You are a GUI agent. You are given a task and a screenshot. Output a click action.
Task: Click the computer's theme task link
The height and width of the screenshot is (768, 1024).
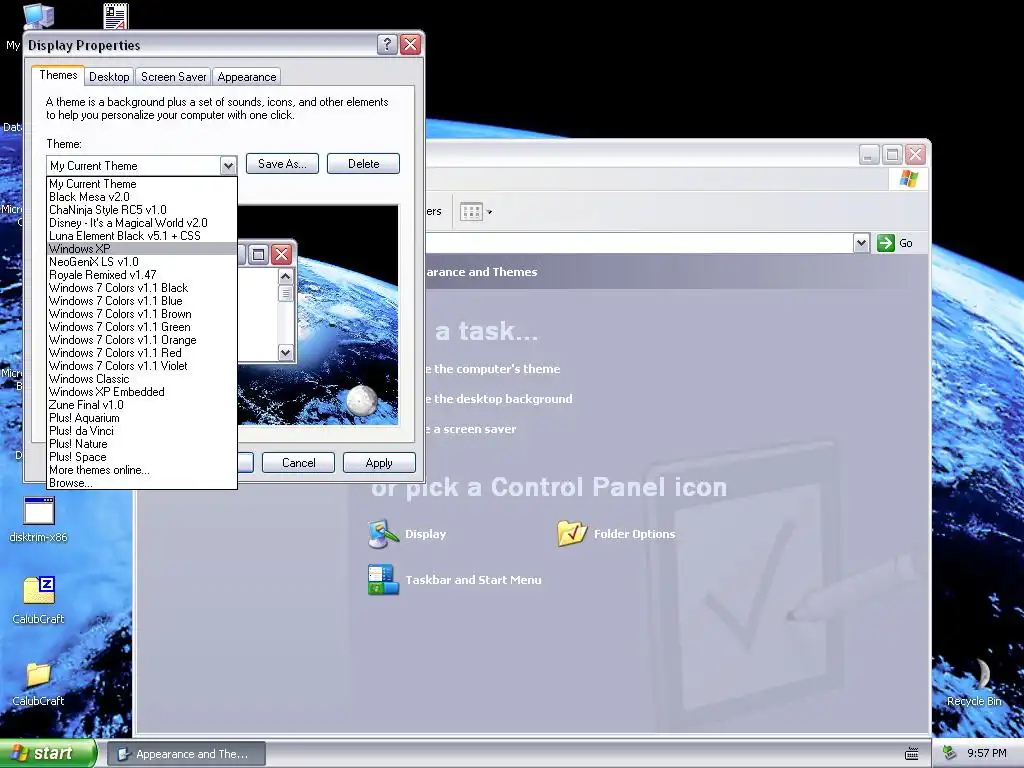pos(492,369)
